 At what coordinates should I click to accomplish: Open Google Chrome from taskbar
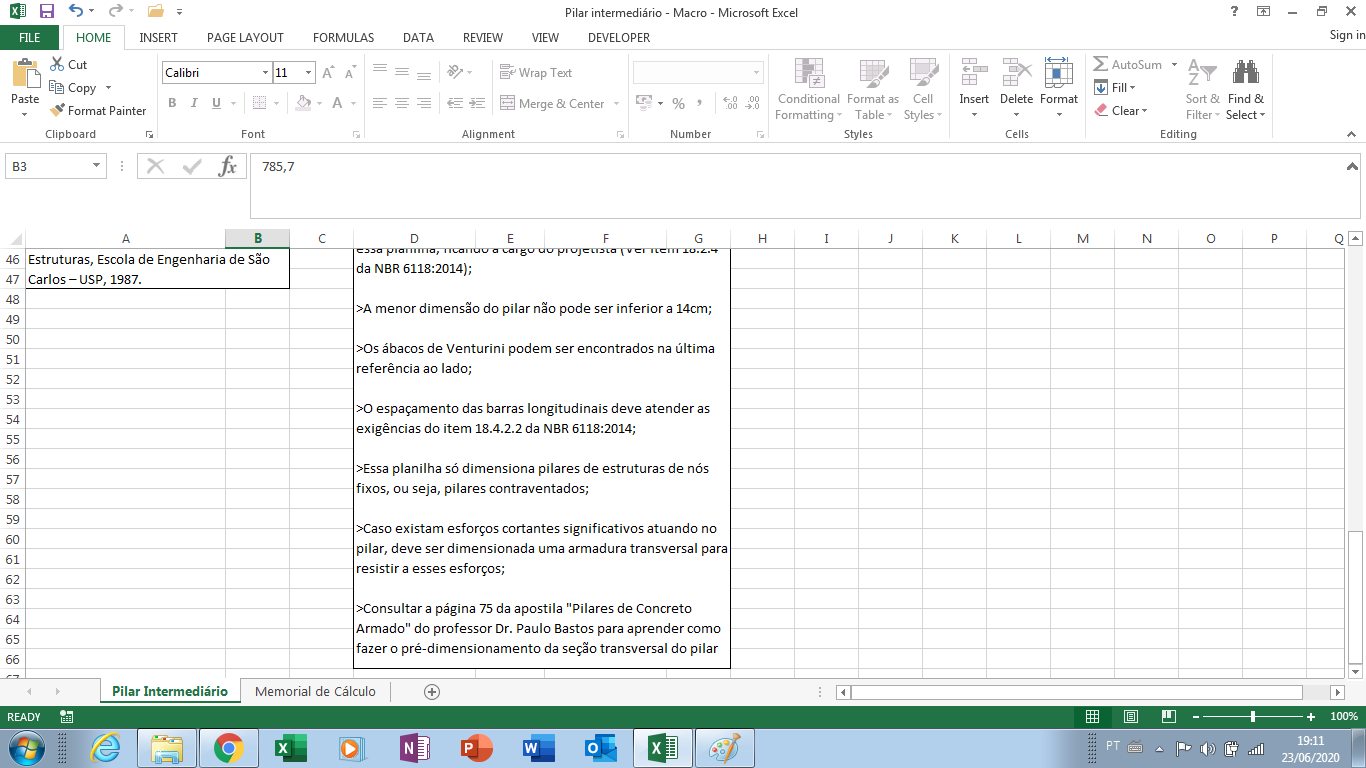pos(228,748)
